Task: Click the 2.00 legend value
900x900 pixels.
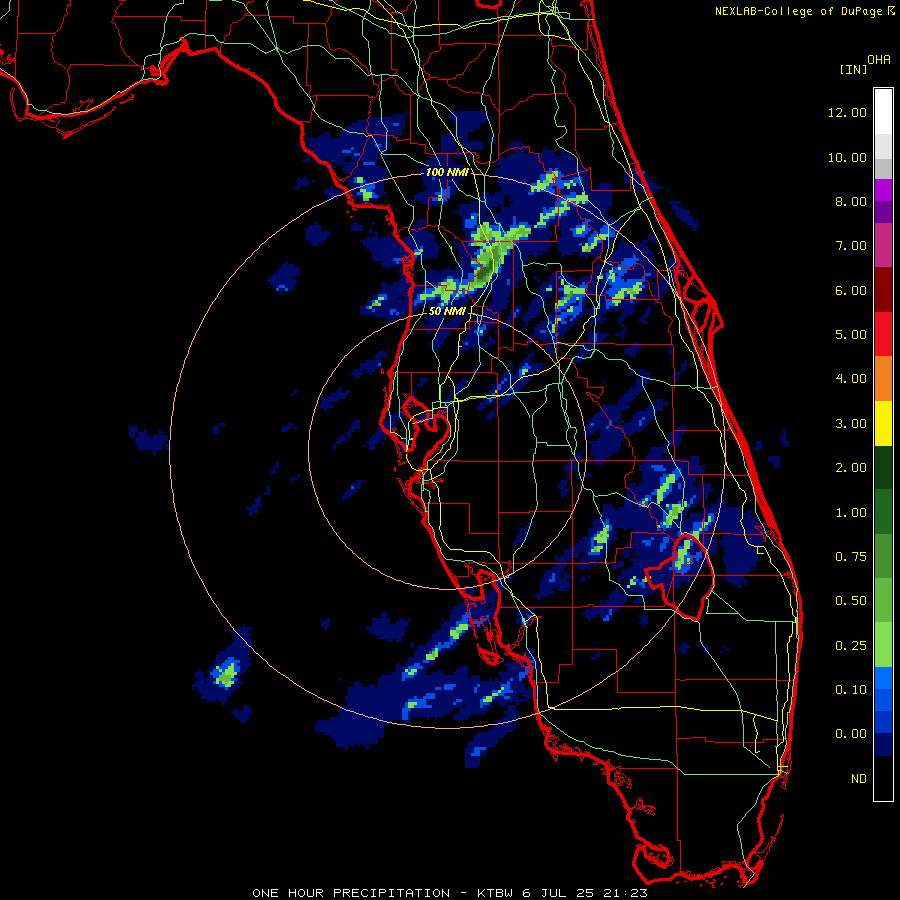Action: coord(851,468)
